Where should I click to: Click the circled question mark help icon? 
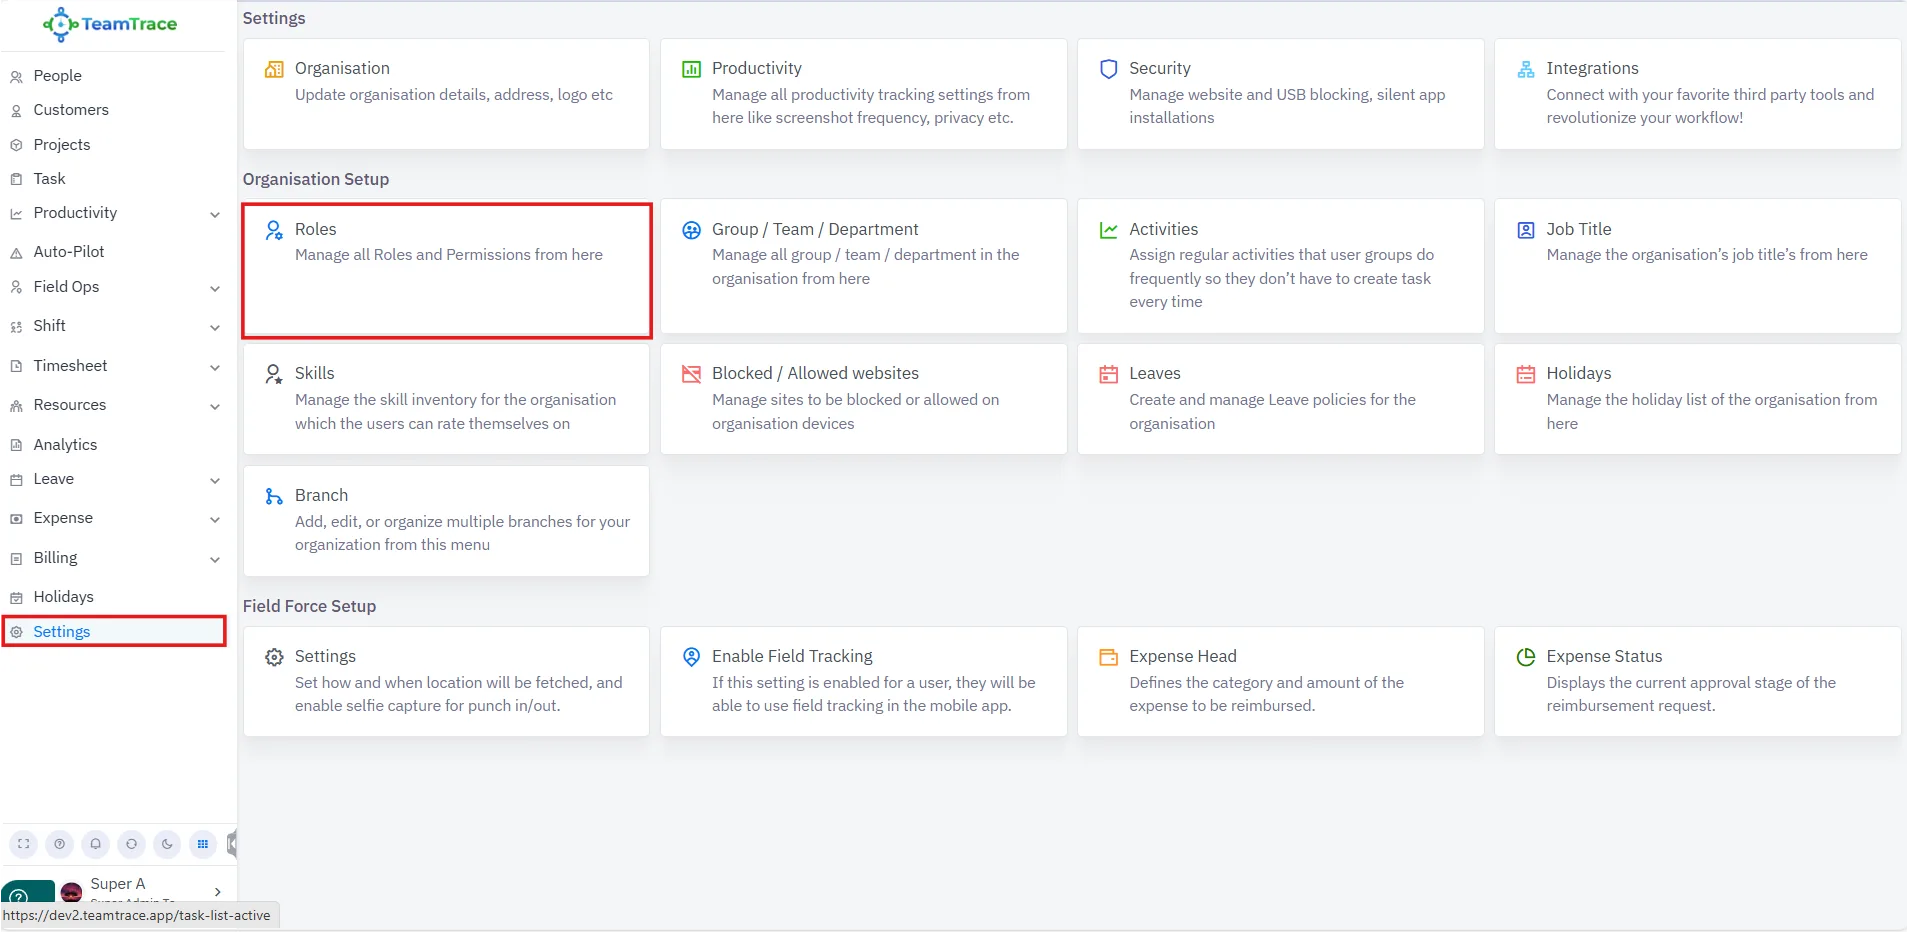pos(60,844)
